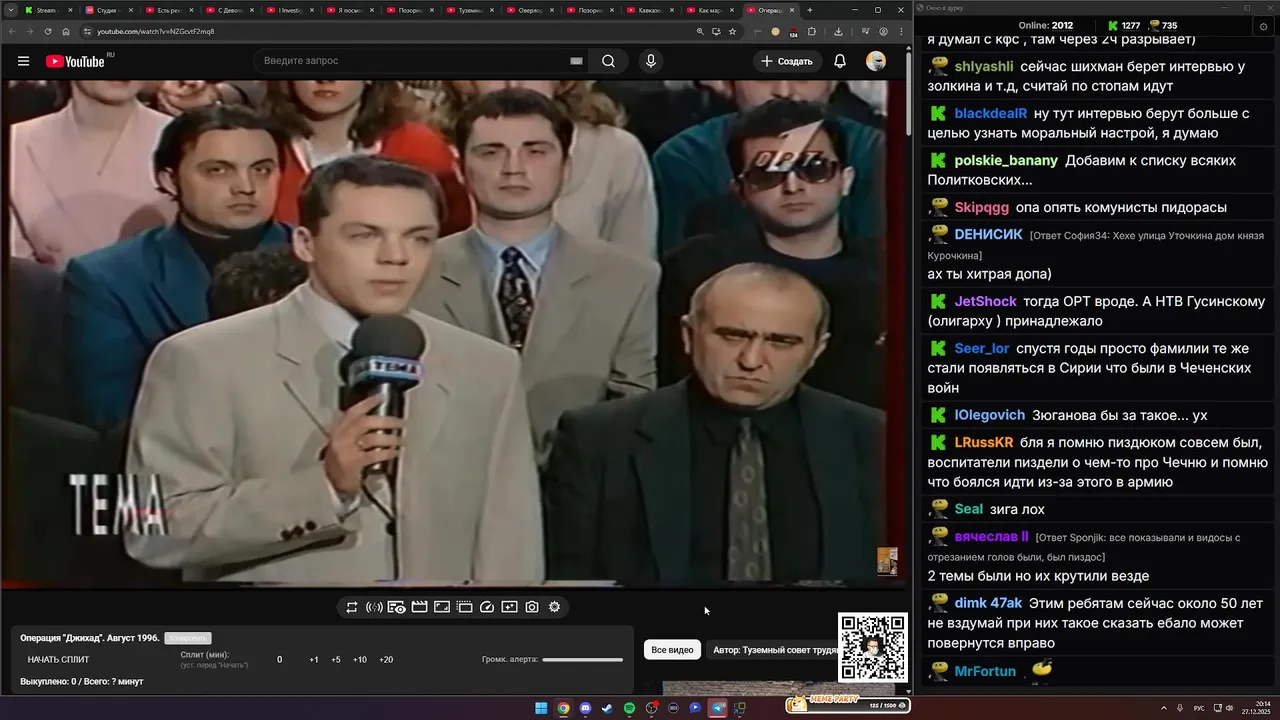Open a new Chrome tab

[810, 10]
